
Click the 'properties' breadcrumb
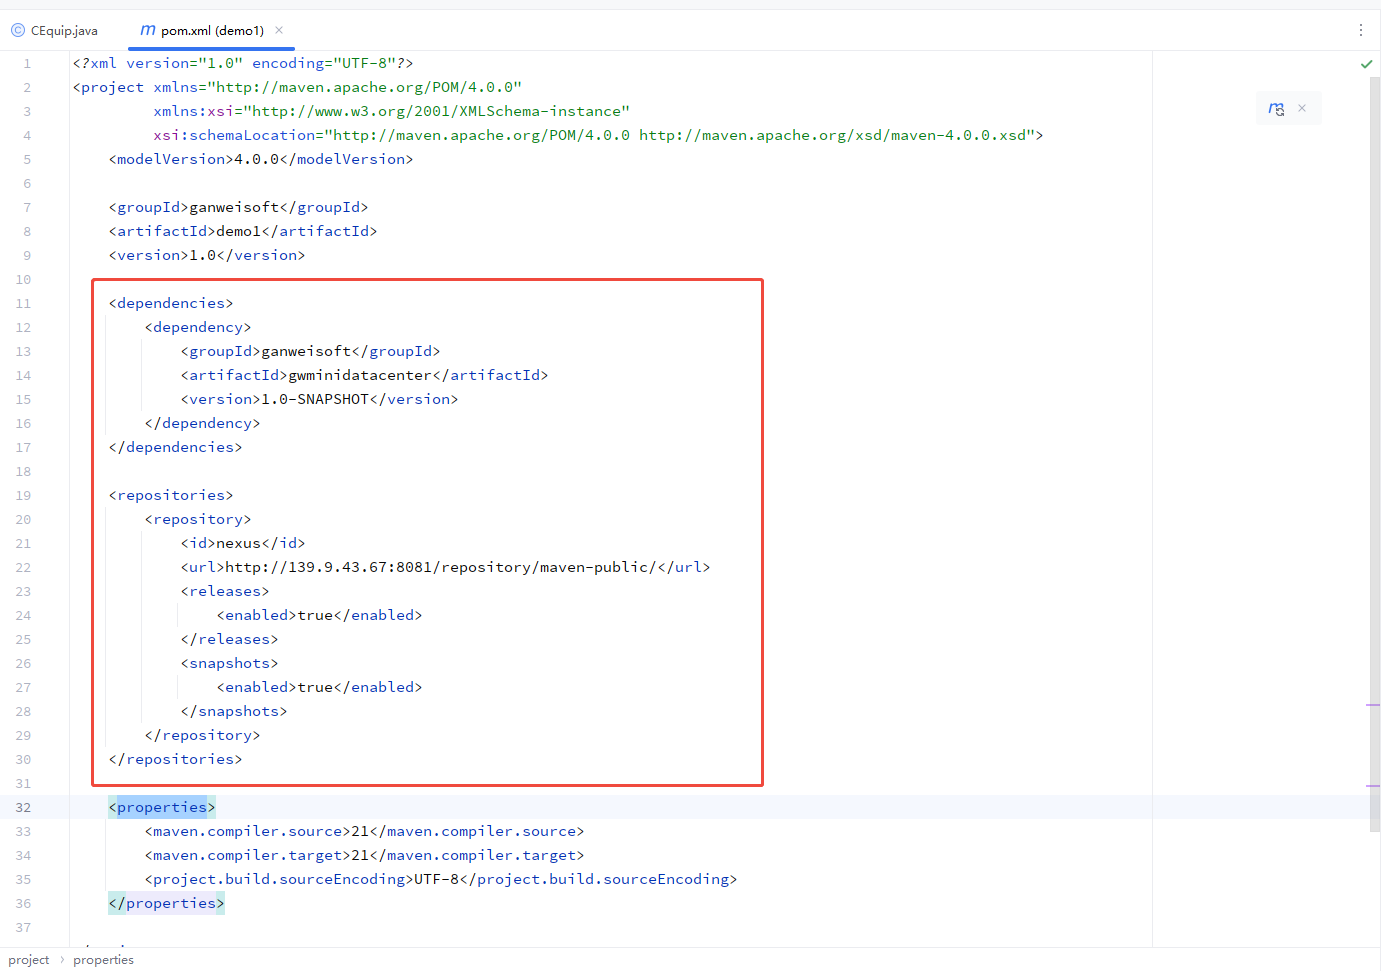103,960
